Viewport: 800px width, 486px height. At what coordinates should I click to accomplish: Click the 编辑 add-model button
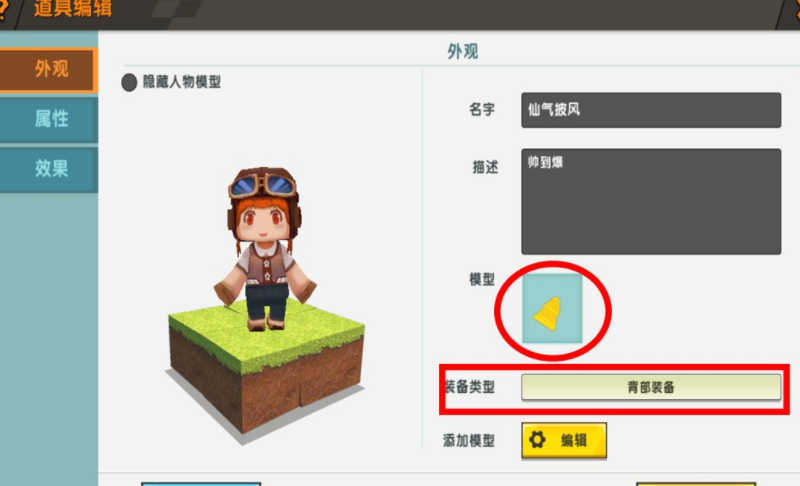pos(564,440)
